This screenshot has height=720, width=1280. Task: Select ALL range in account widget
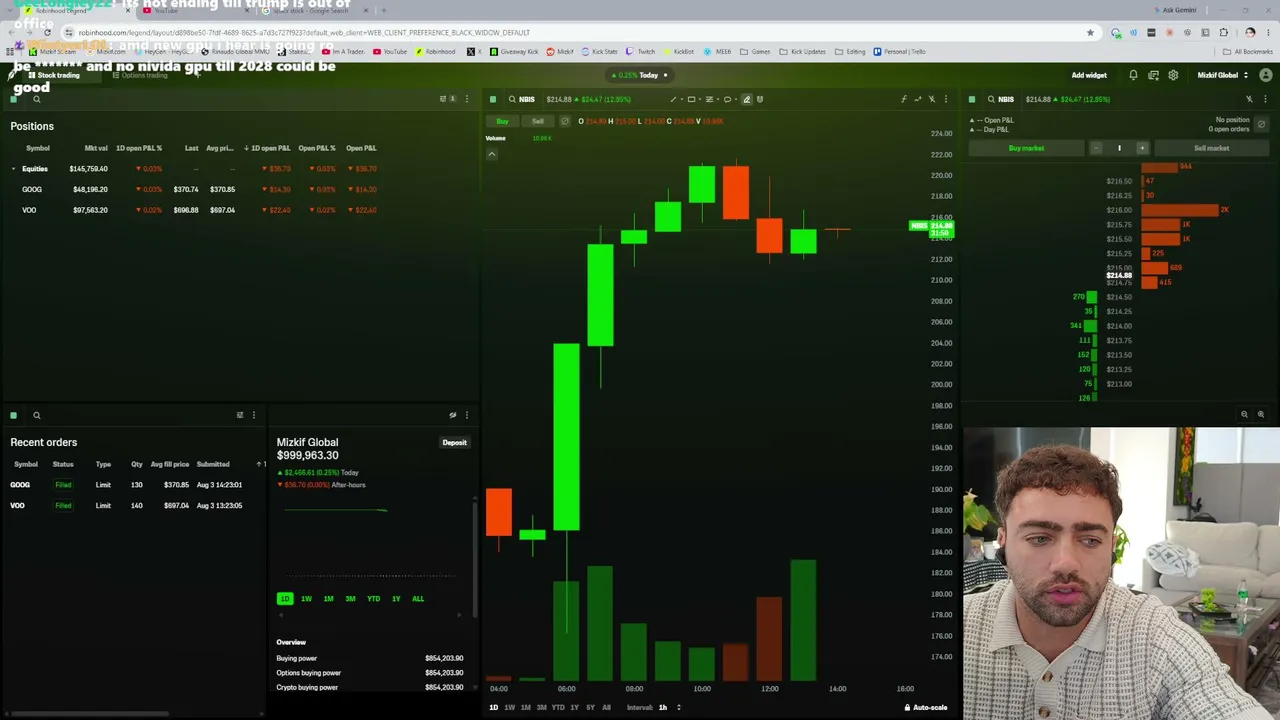418,598
